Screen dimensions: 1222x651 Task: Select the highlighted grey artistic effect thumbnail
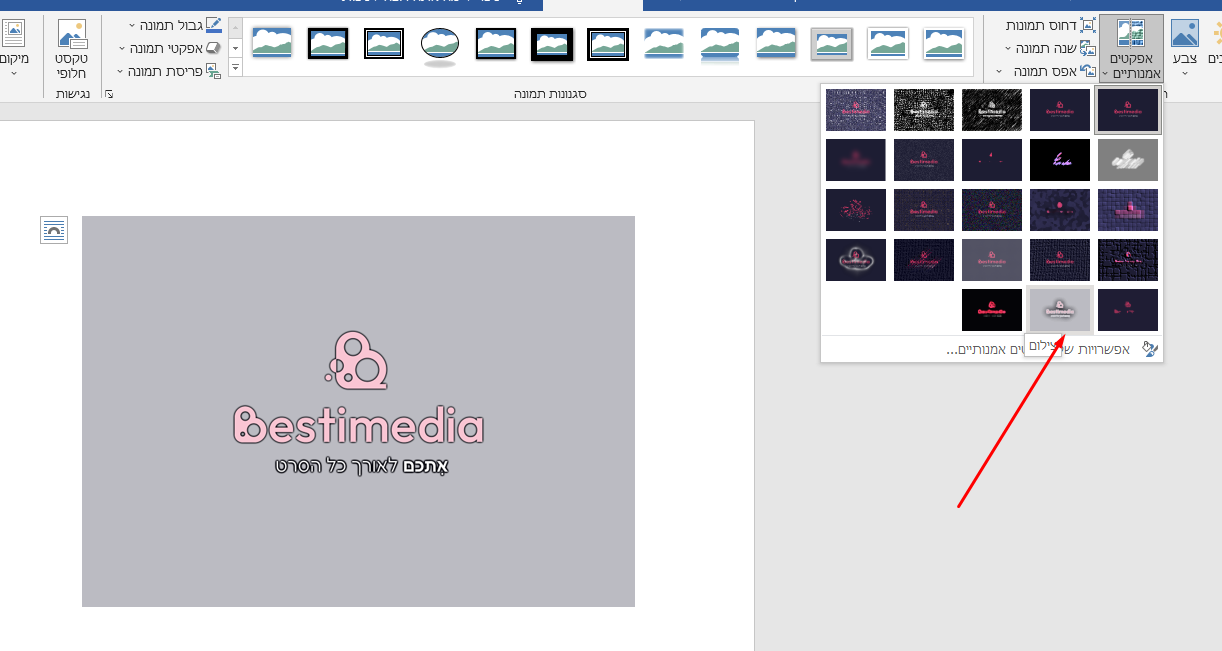tap(1060, 310)
